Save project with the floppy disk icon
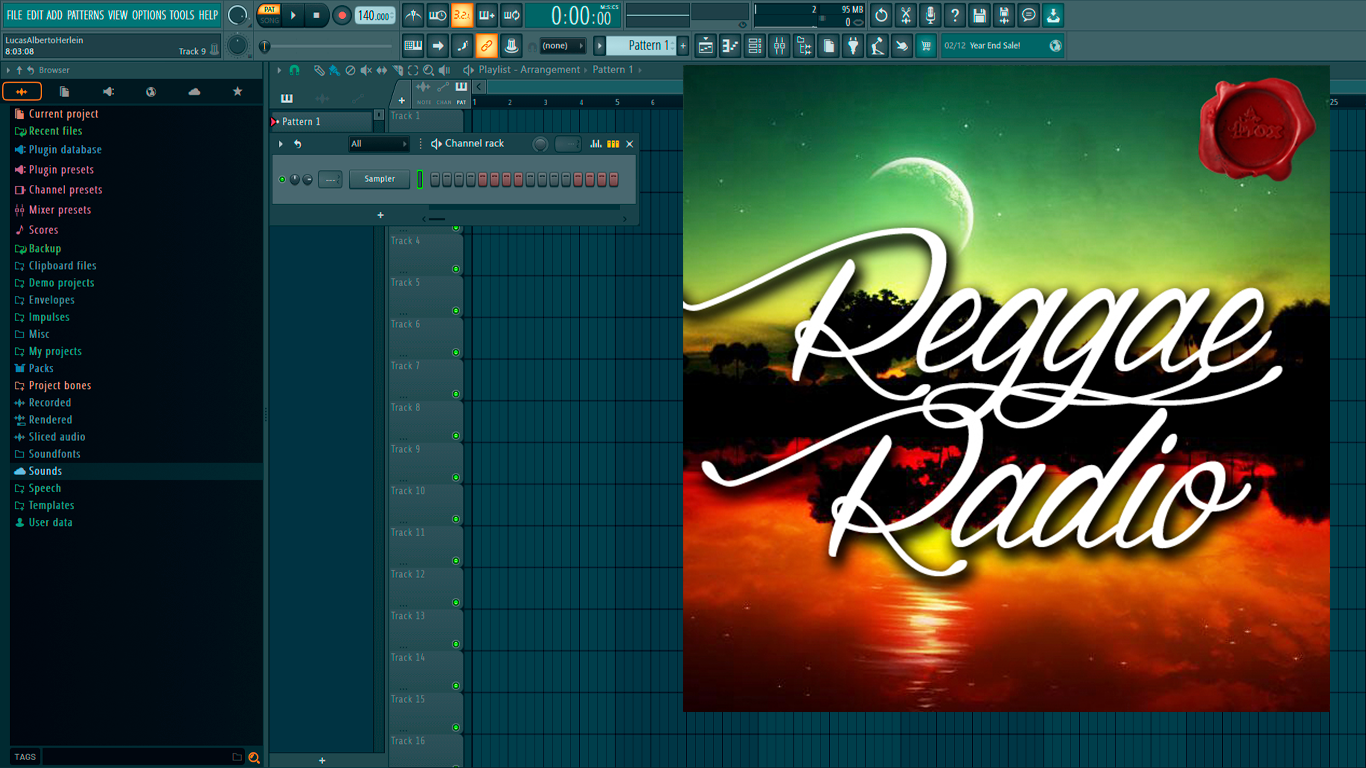 980,15
